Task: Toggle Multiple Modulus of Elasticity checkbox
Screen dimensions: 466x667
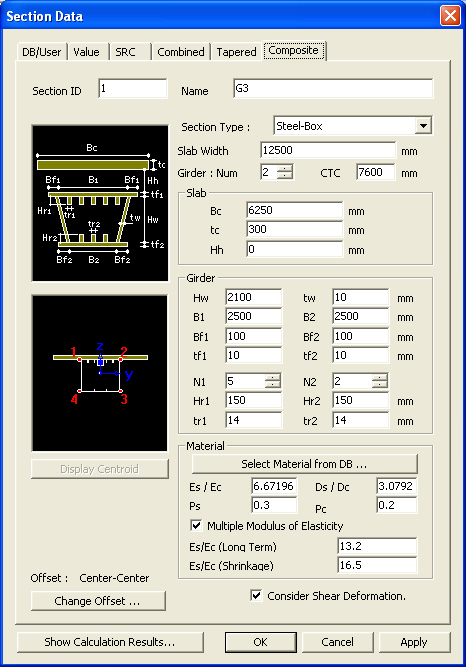Action: (196, 525)
